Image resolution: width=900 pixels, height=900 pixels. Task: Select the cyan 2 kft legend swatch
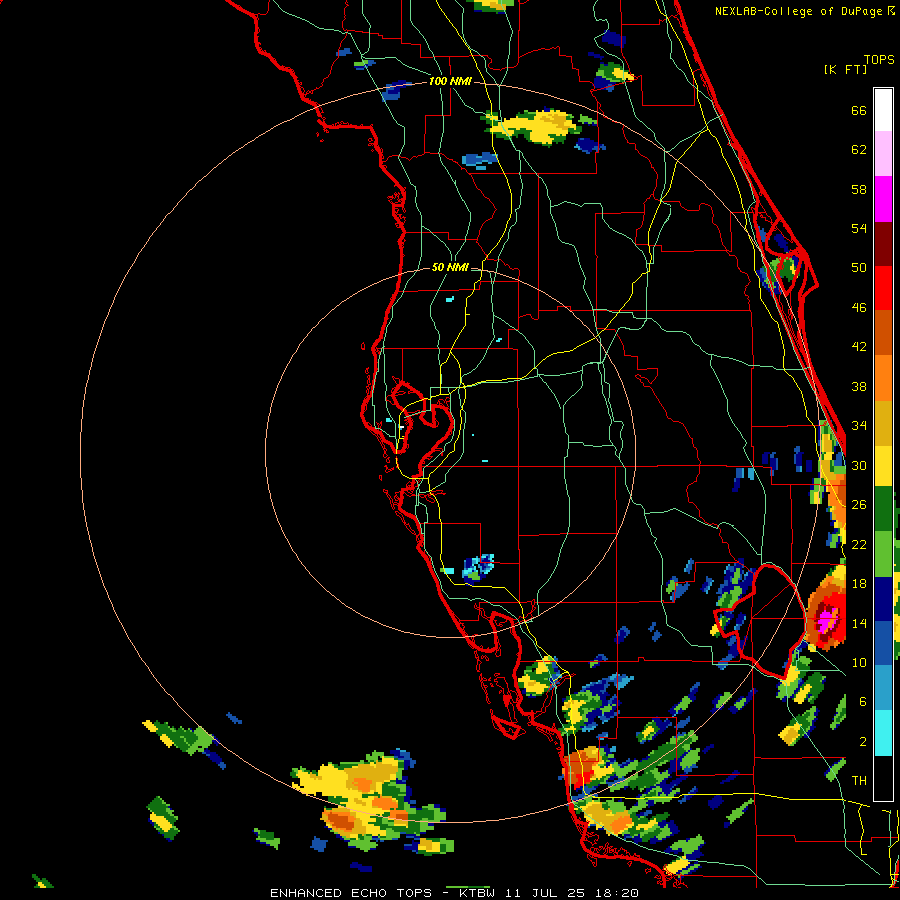[x=883, y=733]
